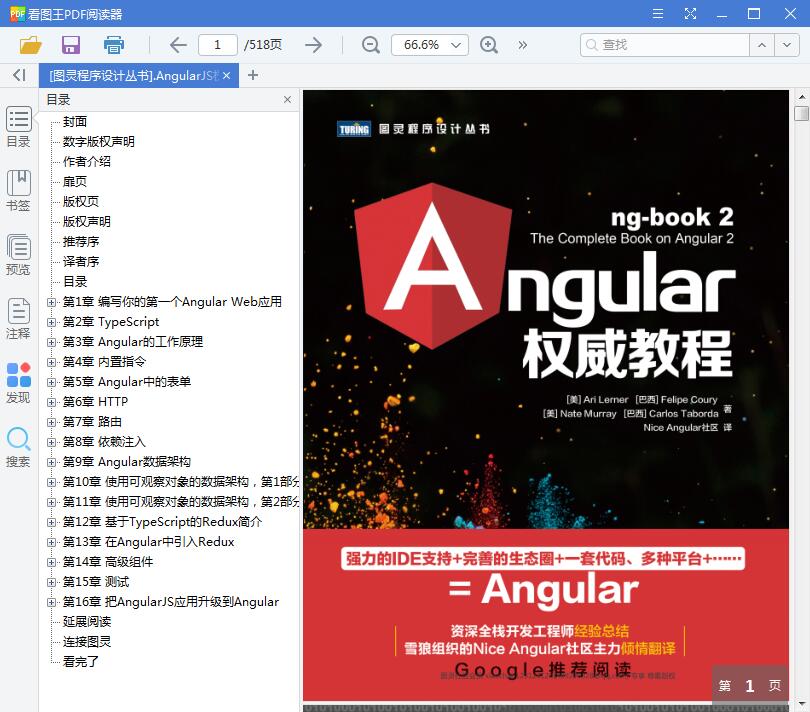Click the page number input field

217,45
